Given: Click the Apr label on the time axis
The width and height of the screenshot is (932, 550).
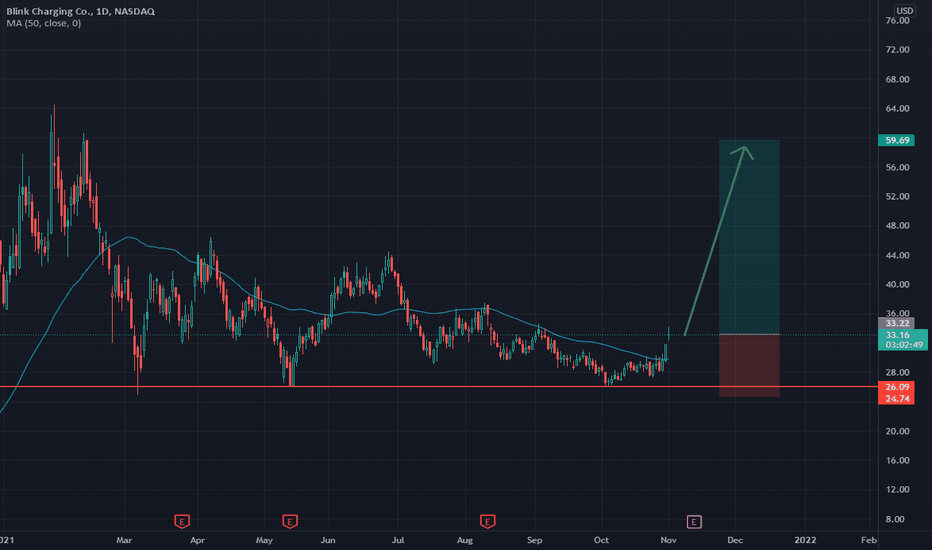Looking at the screenshot, I should point(197,540).
